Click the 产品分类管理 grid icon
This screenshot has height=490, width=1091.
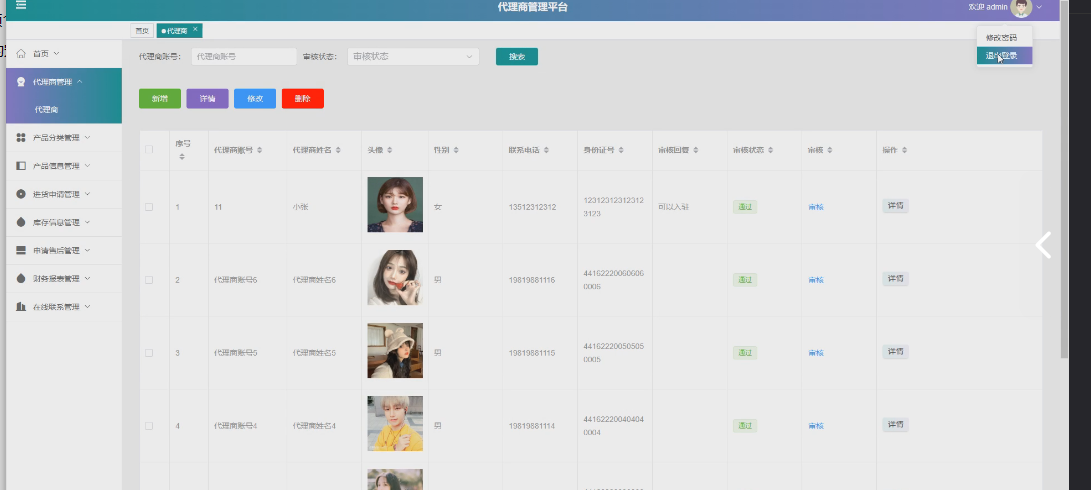click(x=21, y=138)
